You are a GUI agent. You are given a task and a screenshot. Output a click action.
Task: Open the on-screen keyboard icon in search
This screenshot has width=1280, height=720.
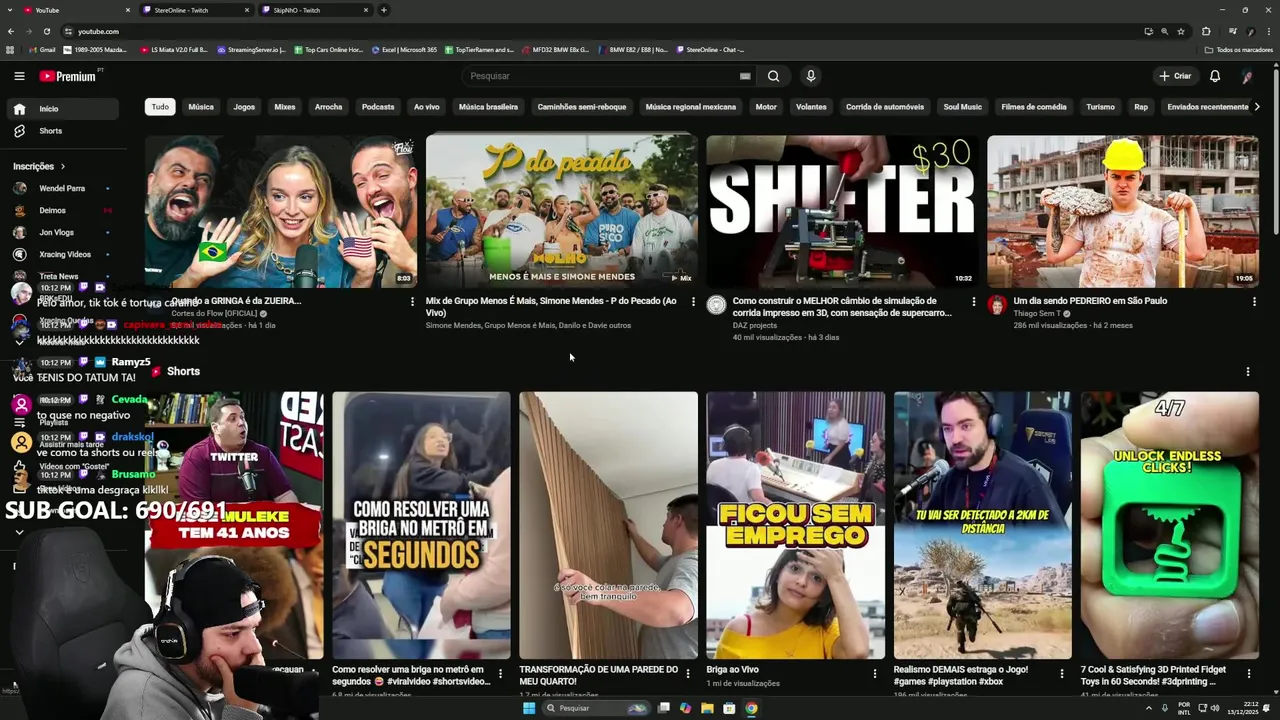[745, 76]
